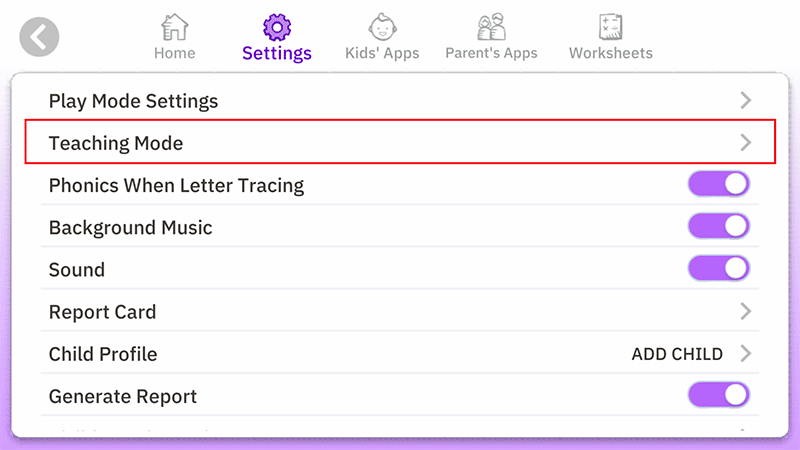Open the Report Card chevron

click(x=745, y=312)
